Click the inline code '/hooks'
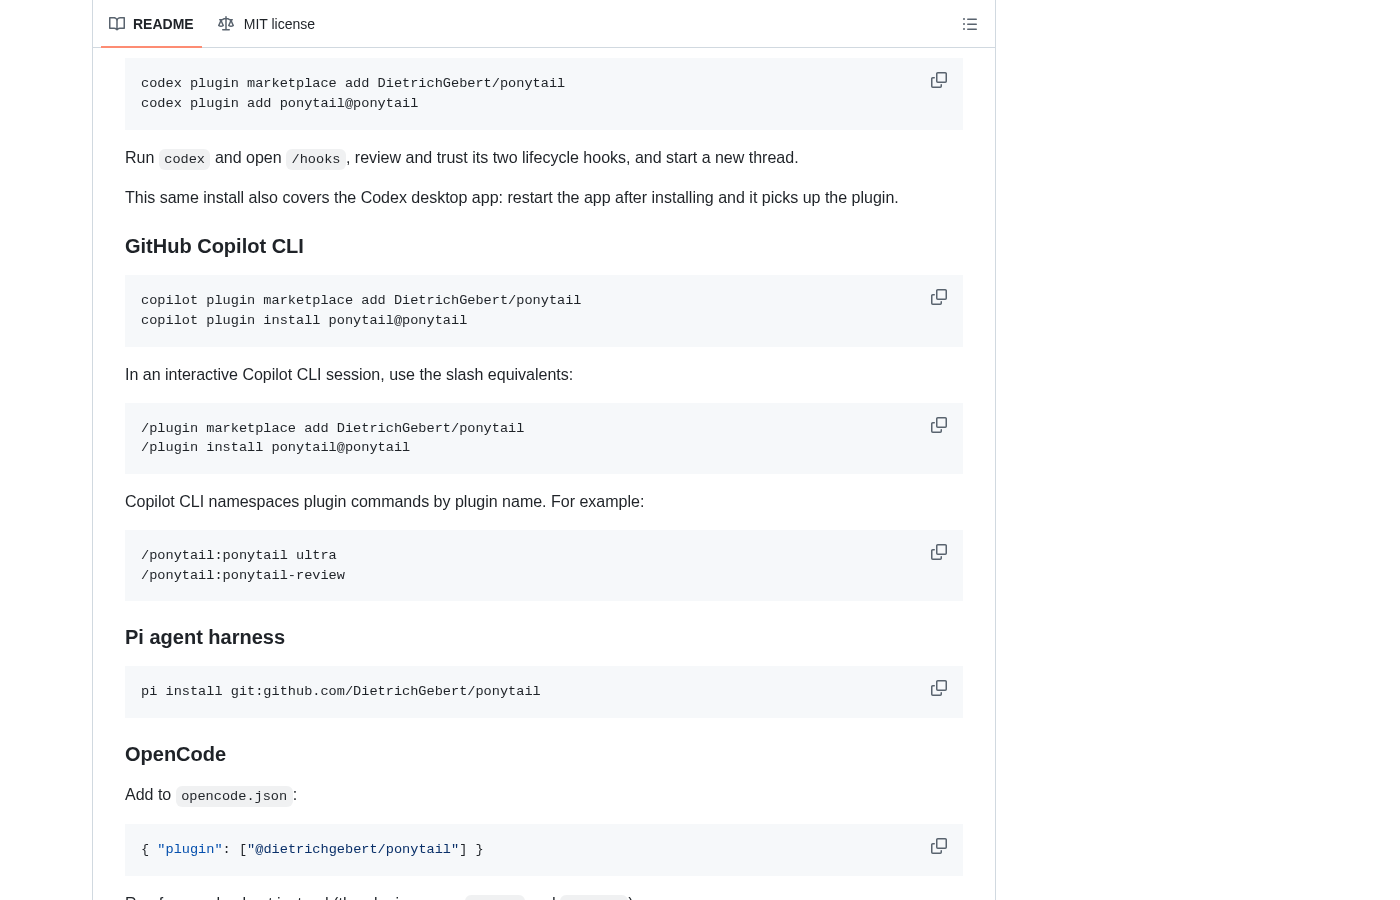Image resolution: width=1400 pixels, height=900 pixels. click(x=316, y=159)
